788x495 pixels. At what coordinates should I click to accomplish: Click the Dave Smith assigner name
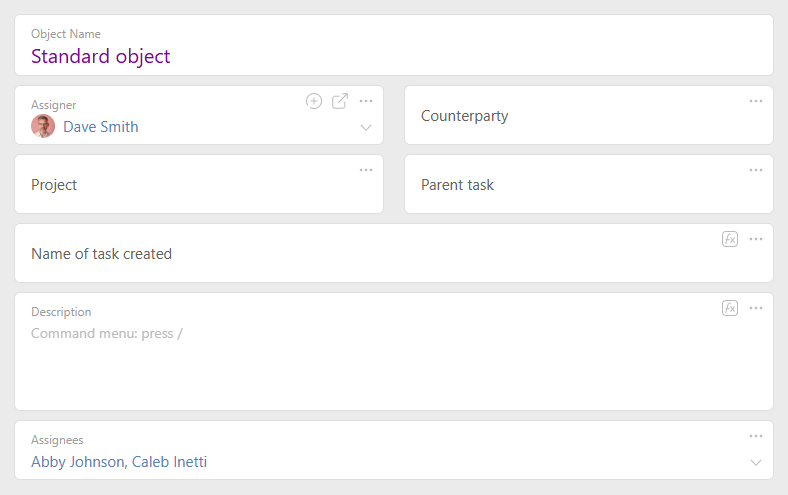(101, 127)
